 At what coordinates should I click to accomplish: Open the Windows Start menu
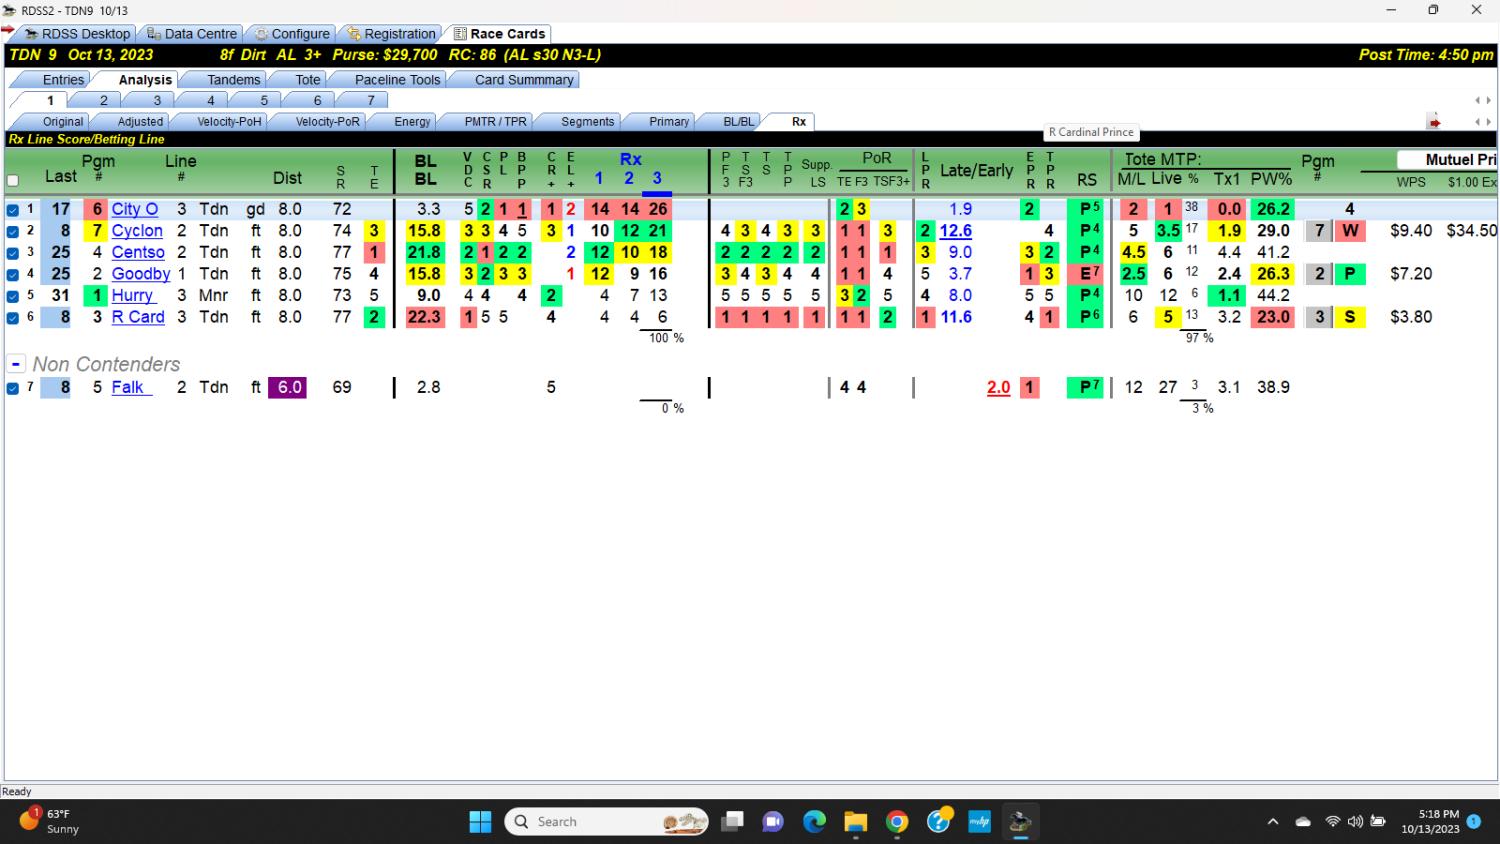tap(480, 822)
